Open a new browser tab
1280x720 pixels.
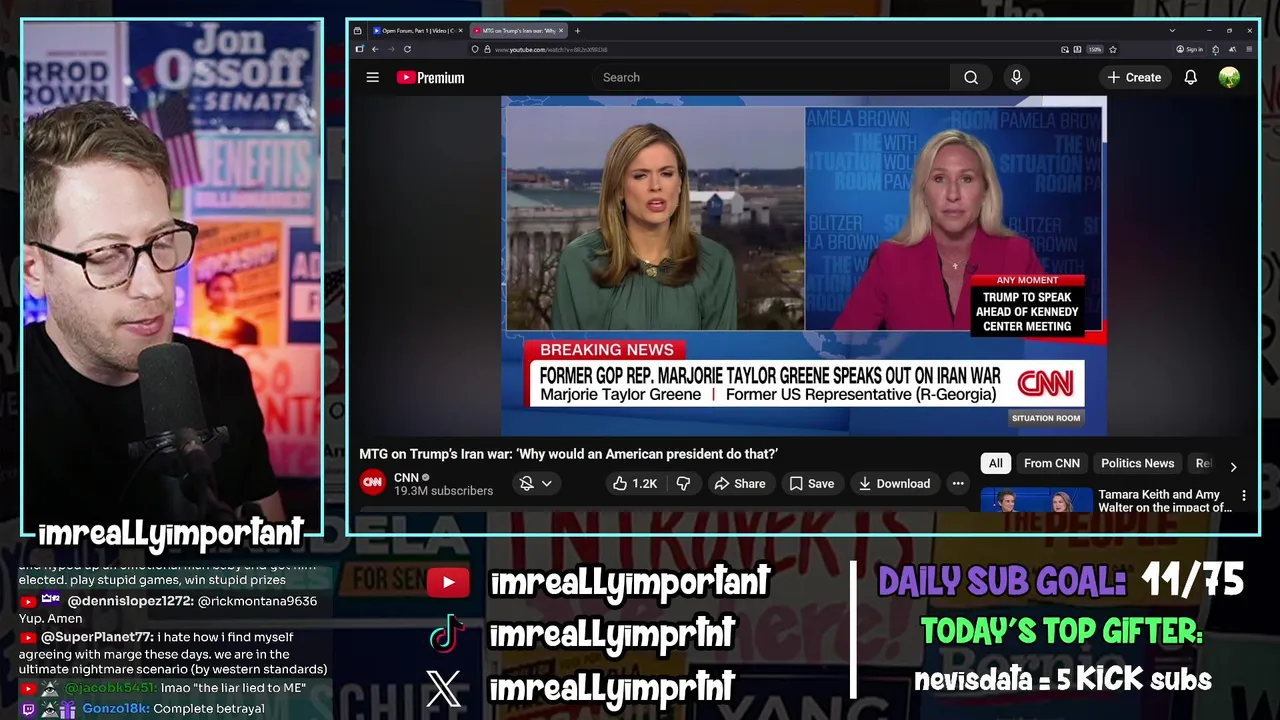click(577, 31)
